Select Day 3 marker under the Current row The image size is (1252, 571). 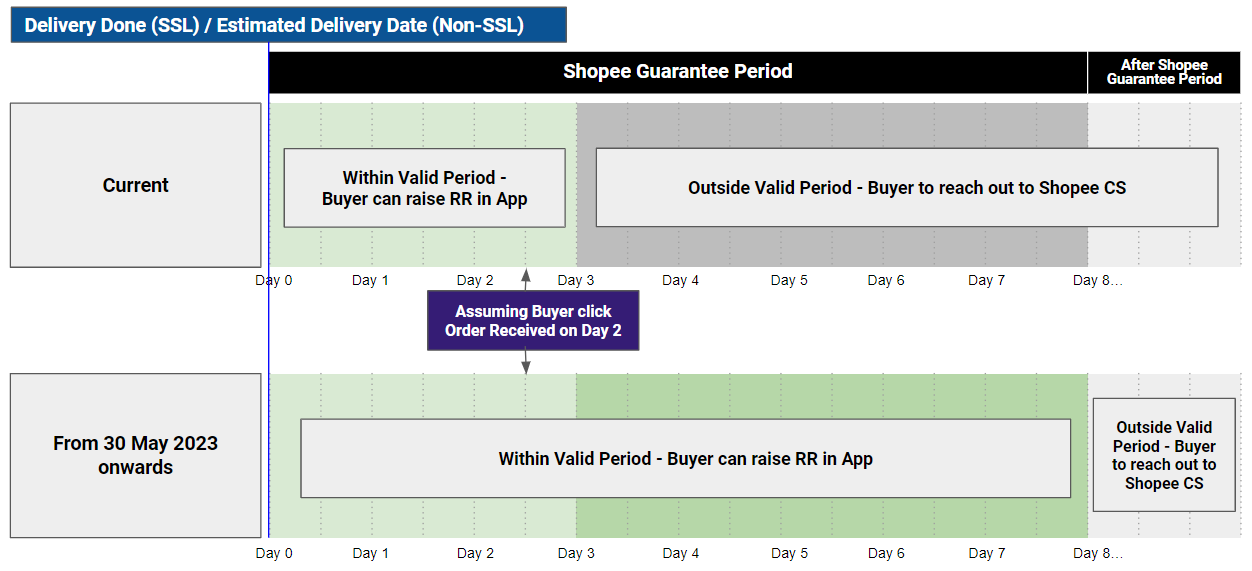576,280
